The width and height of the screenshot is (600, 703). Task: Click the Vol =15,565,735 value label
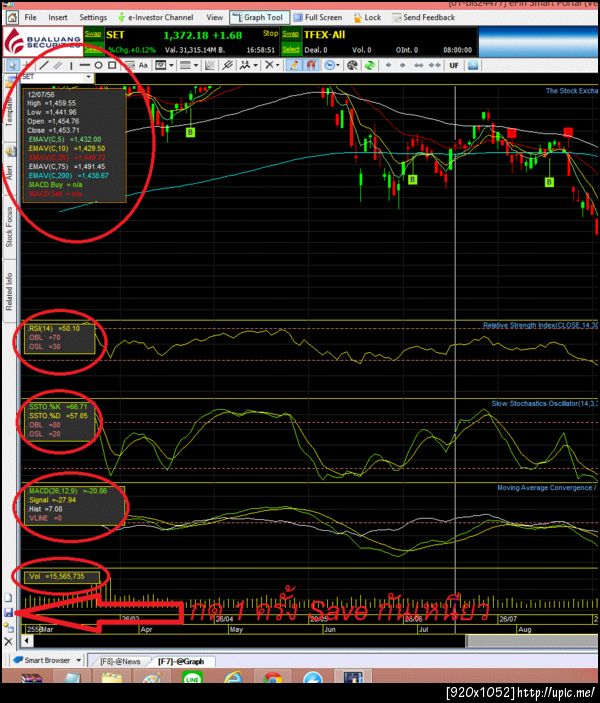57,577
